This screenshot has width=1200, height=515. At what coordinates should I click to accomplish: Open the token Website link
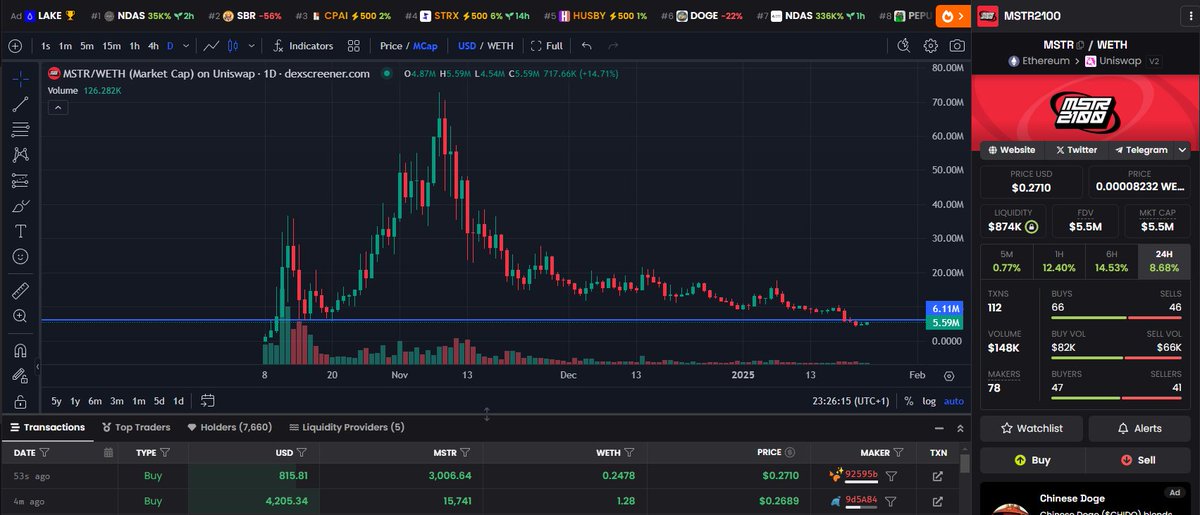point(1012,150)
